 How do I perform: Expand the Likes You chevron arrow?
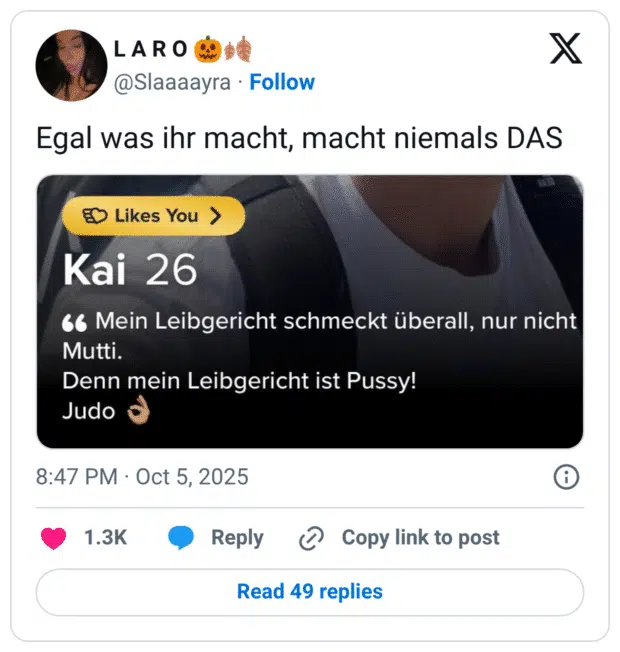tap(215, 216)
